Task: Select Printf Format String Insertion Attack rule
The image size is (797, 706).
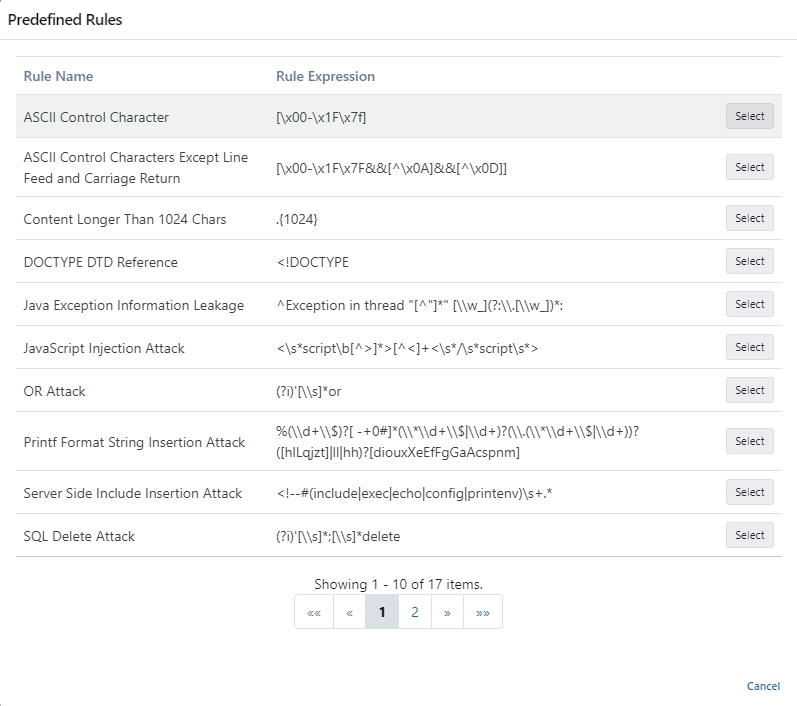Action: pos(749,441)
